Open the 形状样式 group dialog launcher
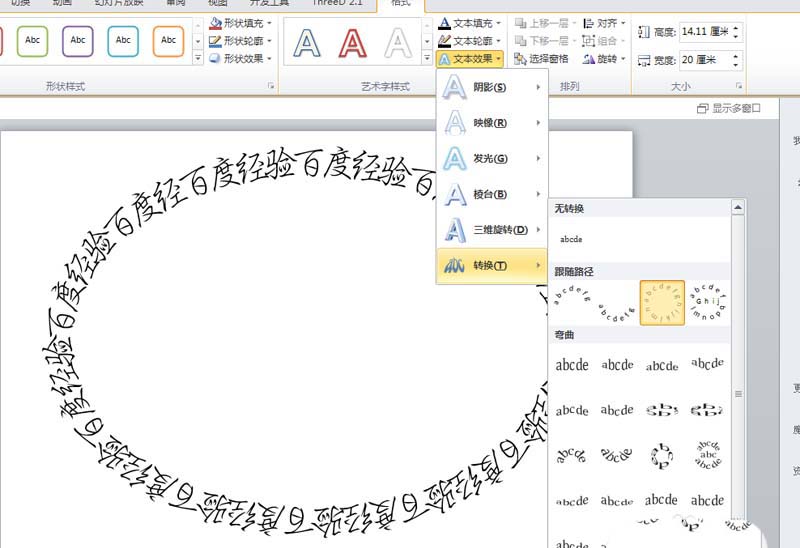This screenshot has height=548, width=800. 271,86
